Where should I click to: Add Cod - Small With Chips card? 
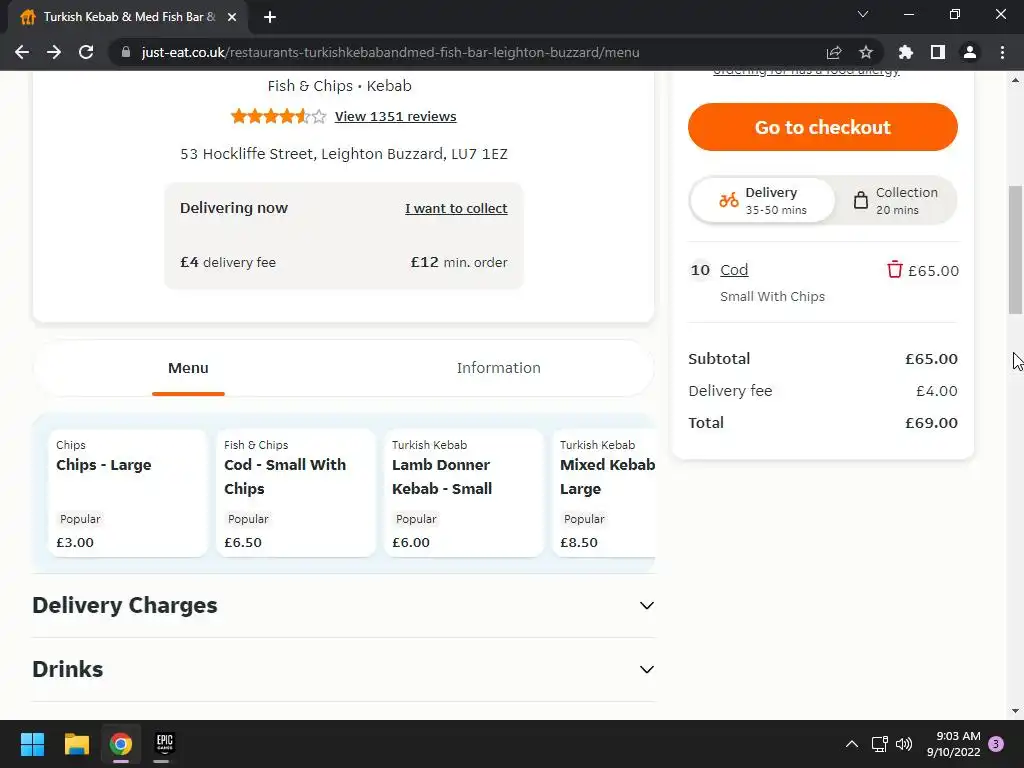point(295,493)
